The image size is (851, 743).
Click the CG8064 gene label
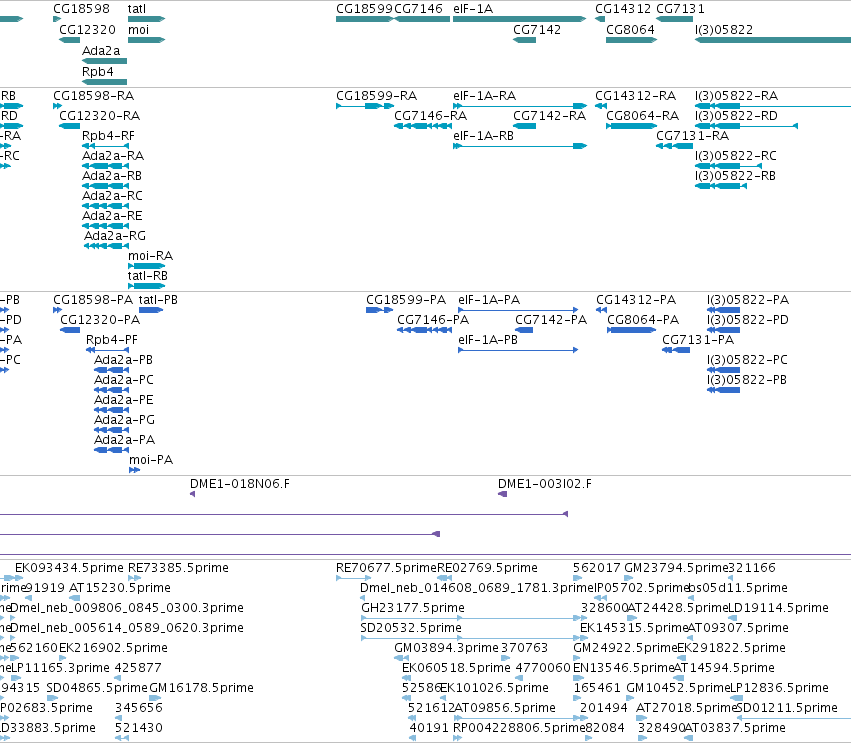coord(630,30)
